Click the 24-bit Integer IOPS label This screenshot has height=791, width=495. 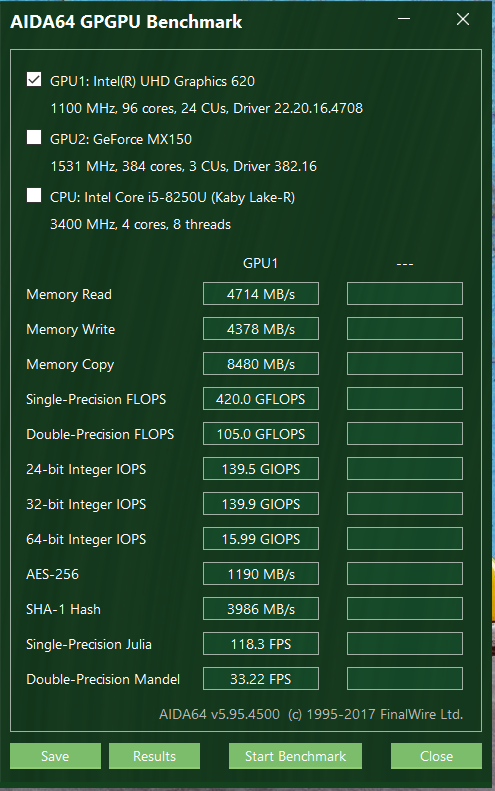click(86, 469)
